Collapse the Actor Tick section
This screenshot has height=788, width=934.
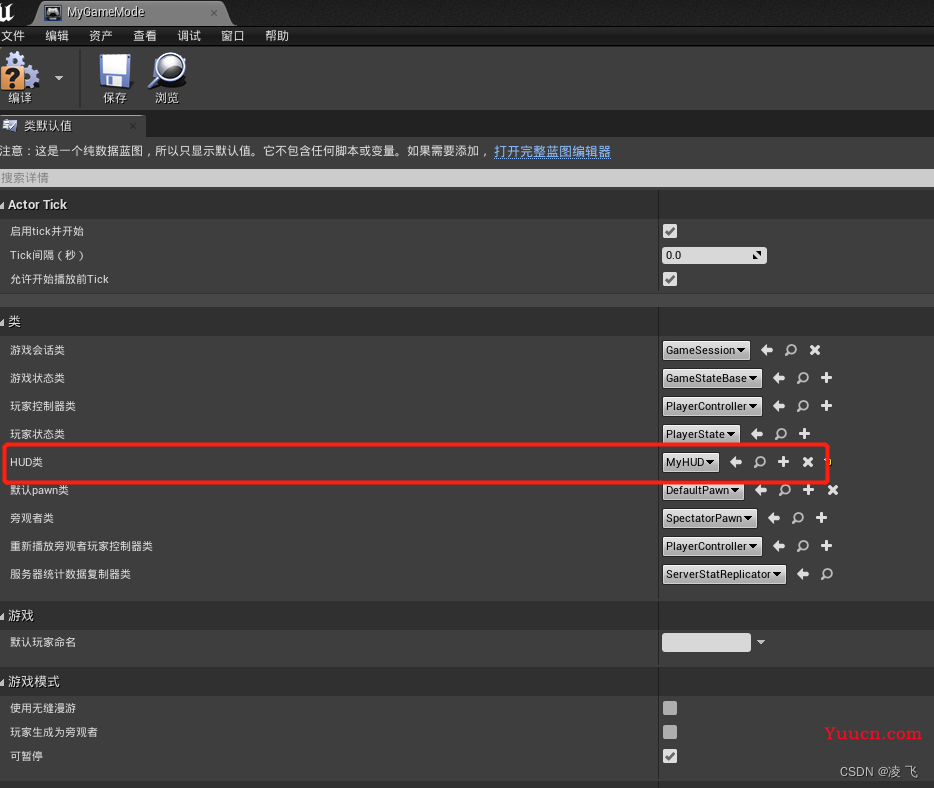(x=2, y=205)
